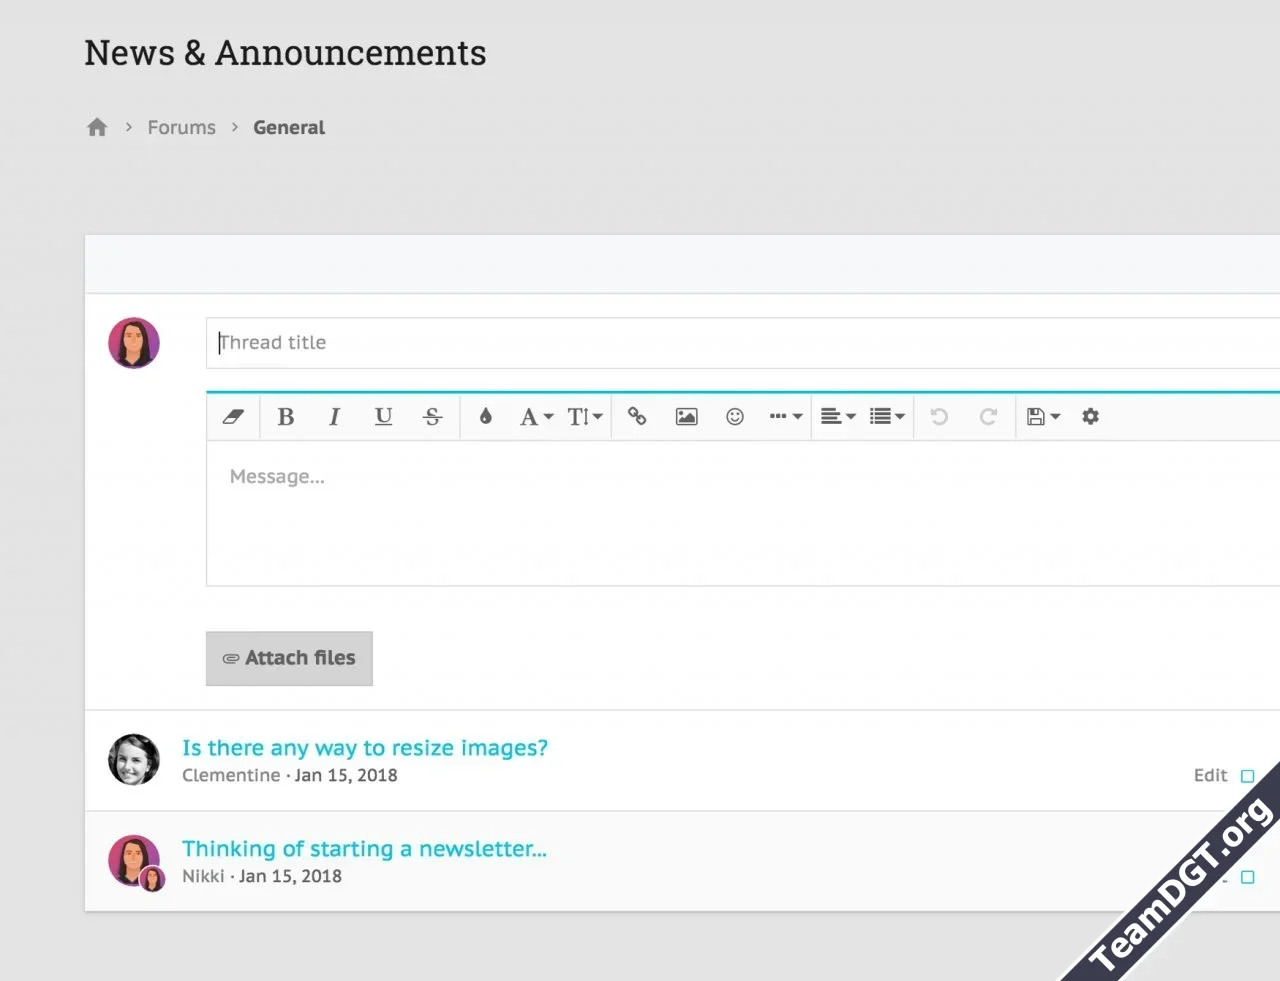This screenshot has width=1280, height=981.
Task: Toggle bold formatting in editor
Action: pyautogui.click(x=286, y=417)
